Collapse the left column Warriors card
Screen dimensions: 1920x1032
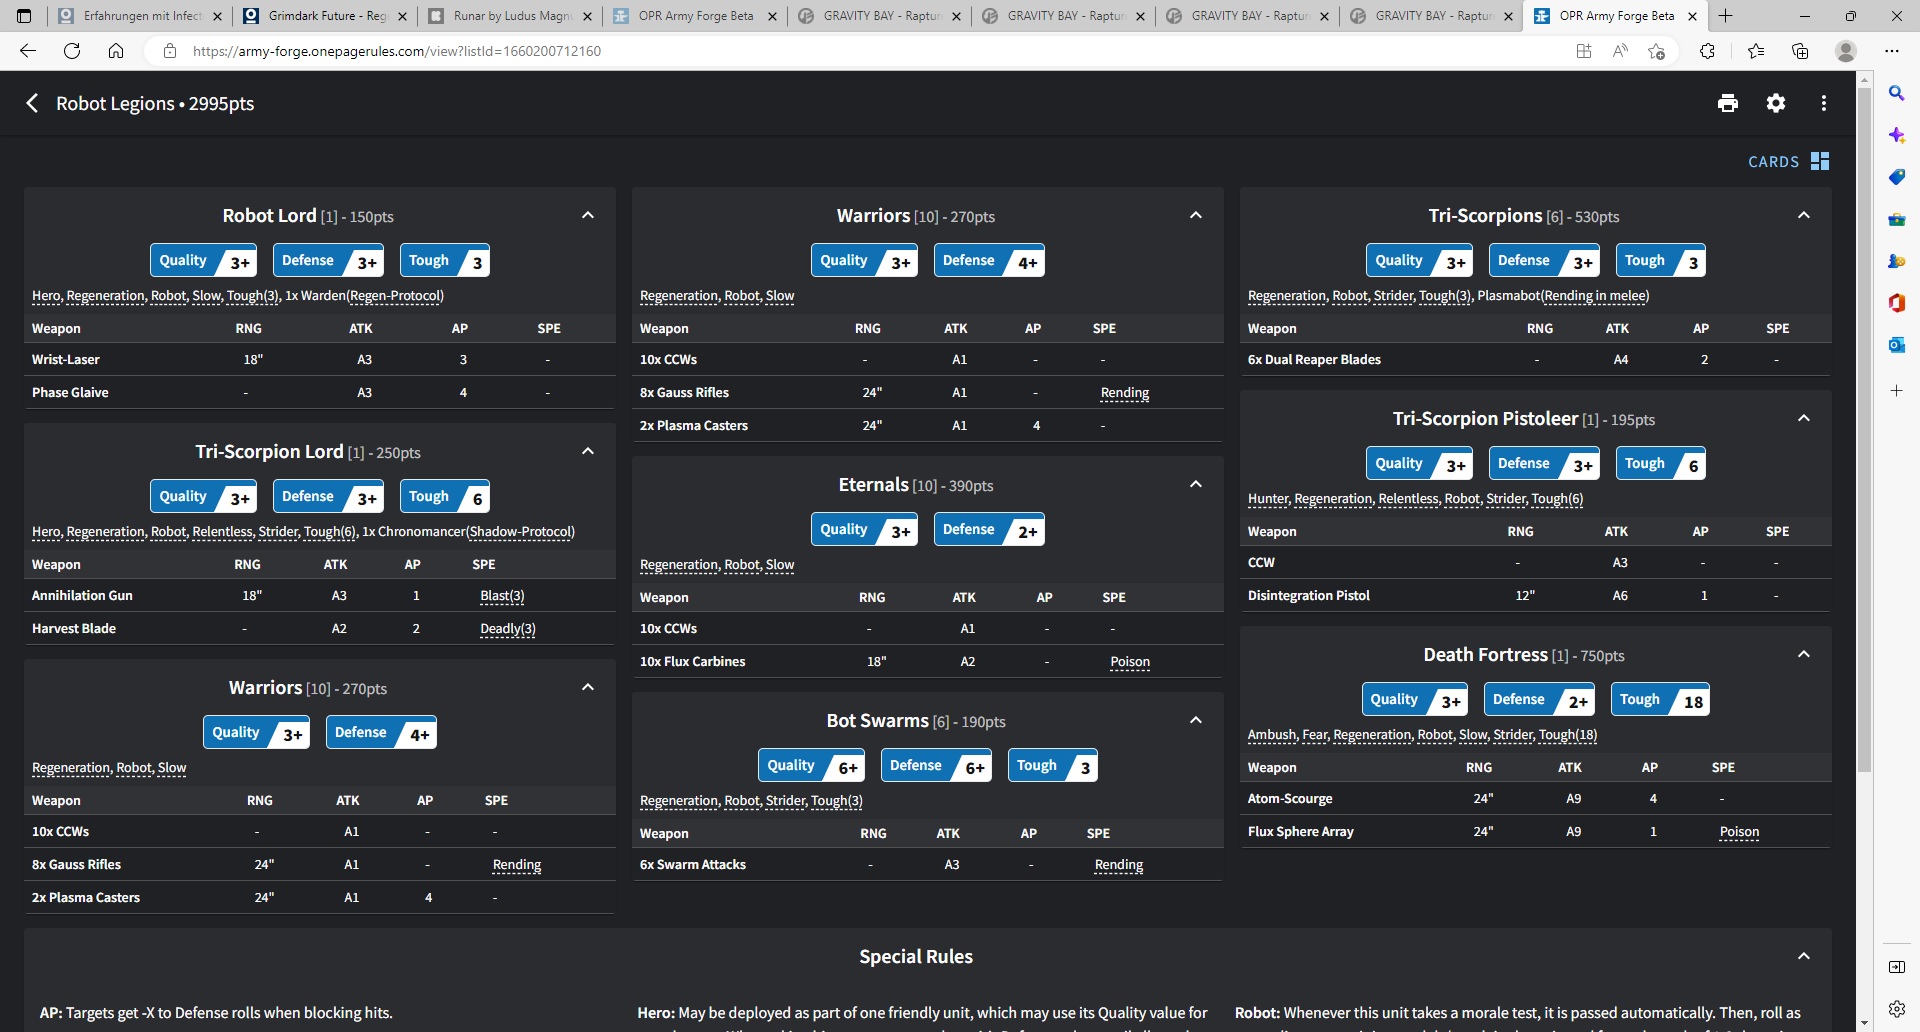[588, 687]
